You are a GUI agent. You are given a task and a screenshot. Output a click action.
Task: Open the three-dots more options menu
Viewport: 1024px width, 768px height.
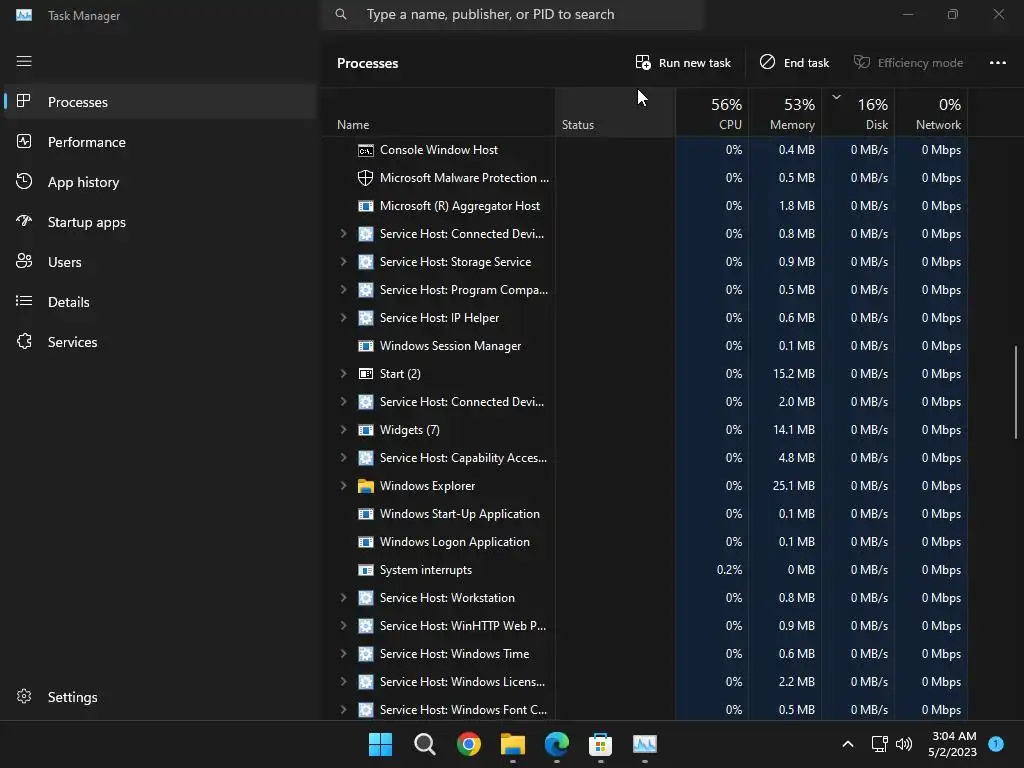pos(998,63)
